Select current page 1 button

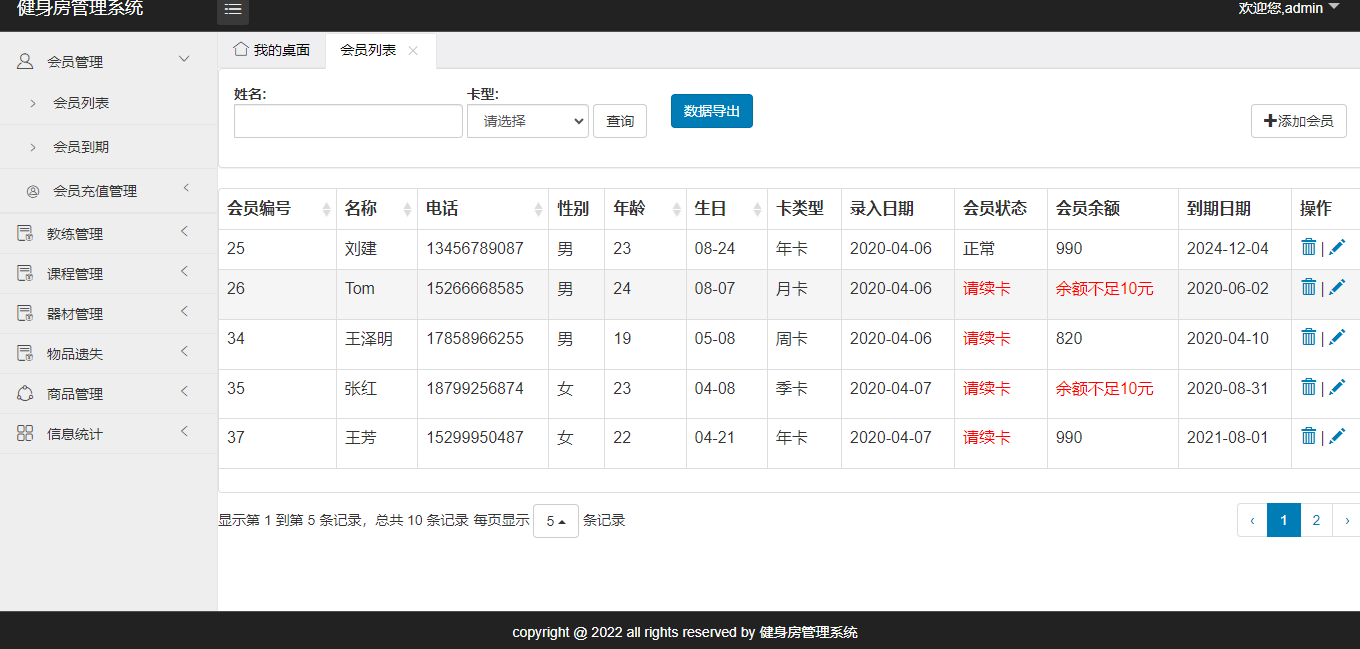click(1284, 520)
